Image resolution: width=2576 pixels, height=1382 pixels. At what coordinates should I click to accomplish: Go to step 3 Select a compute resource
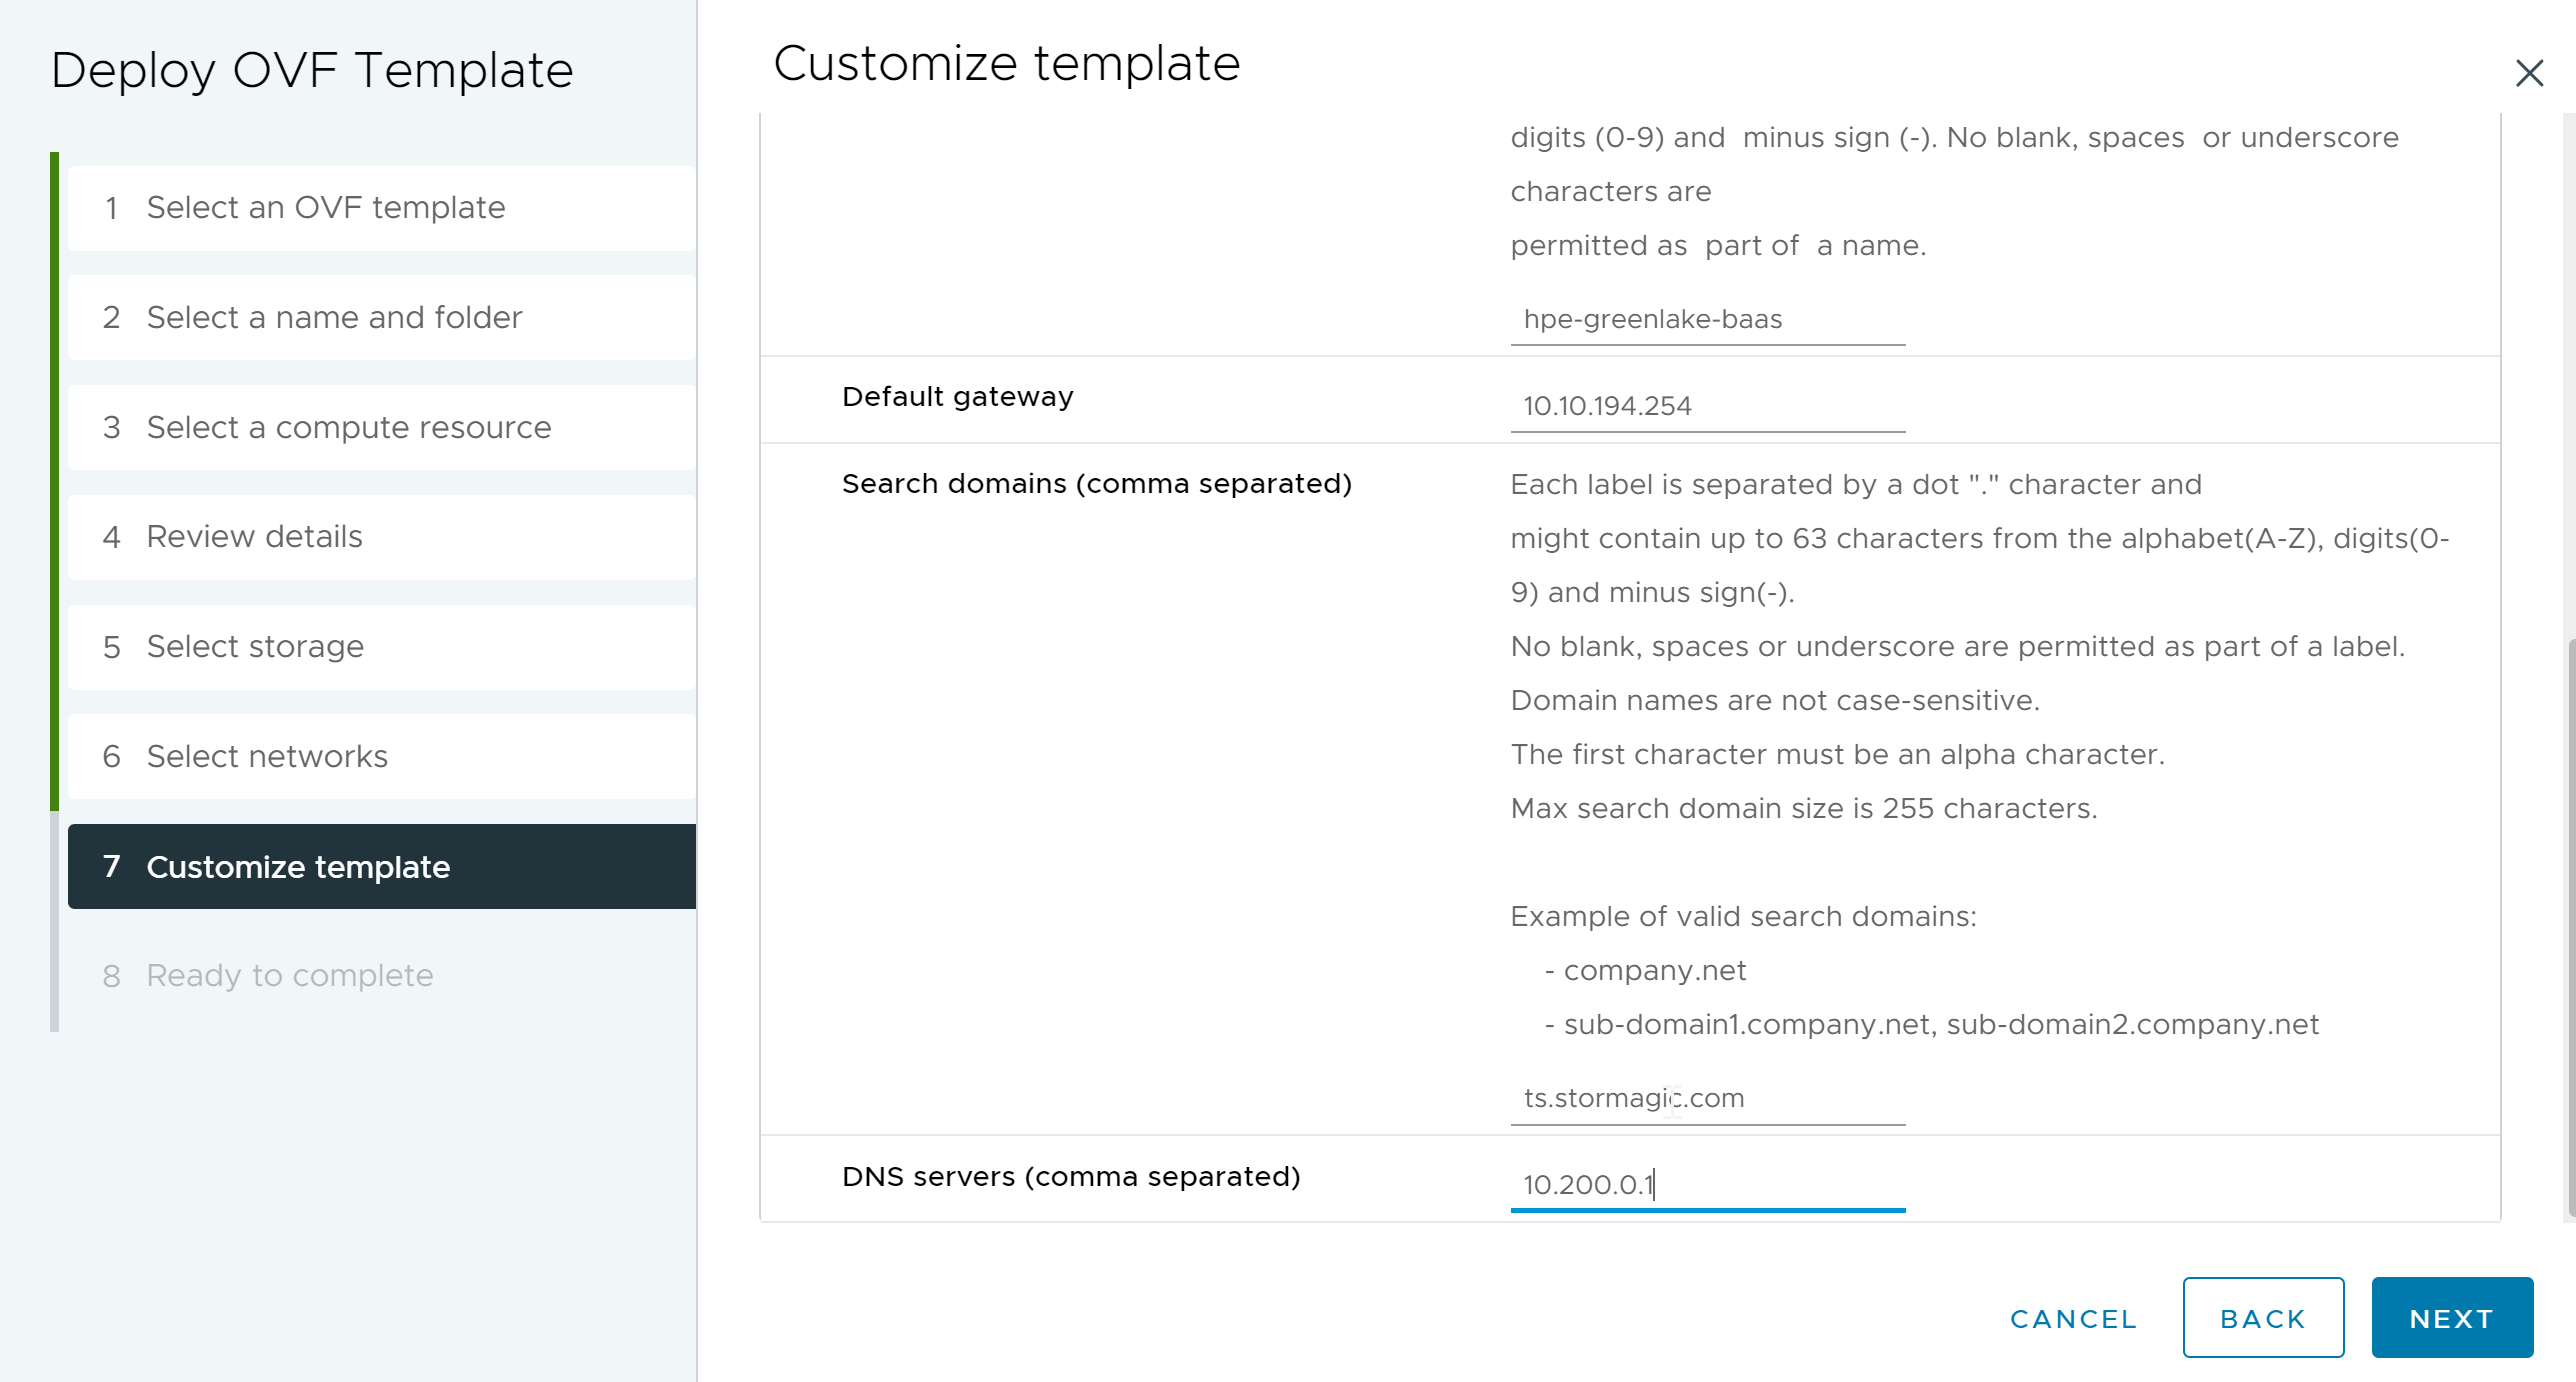coord(382,428)
